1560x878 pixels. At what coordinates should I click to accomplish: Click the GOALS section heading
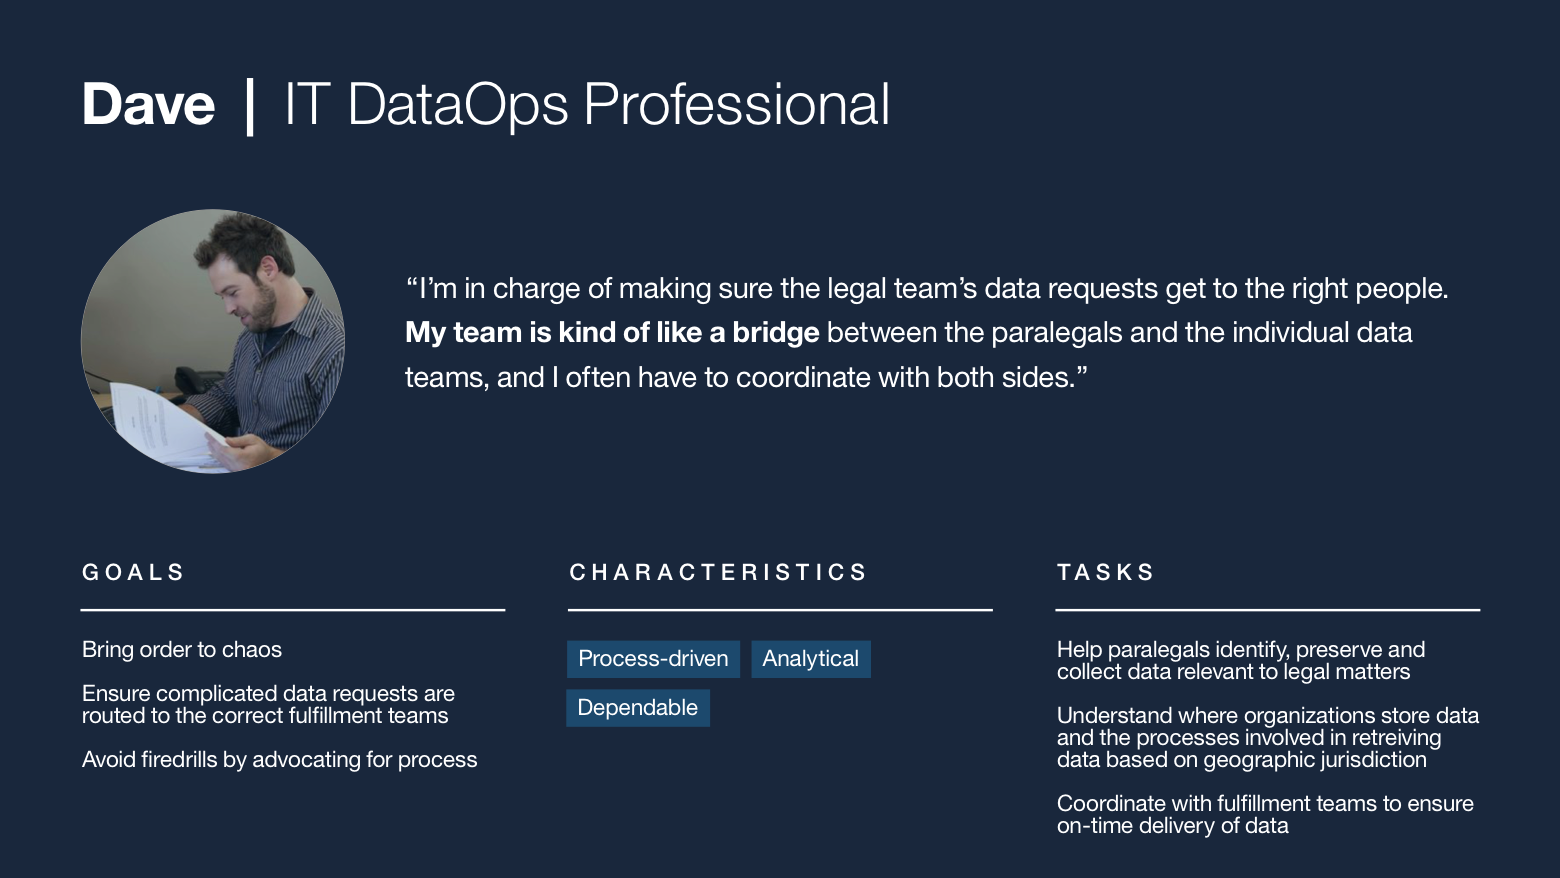(x=133, y=572)
